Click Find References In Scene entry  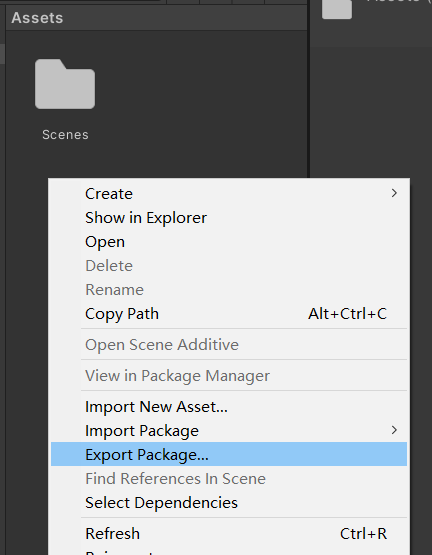click(x=229, y=479)
